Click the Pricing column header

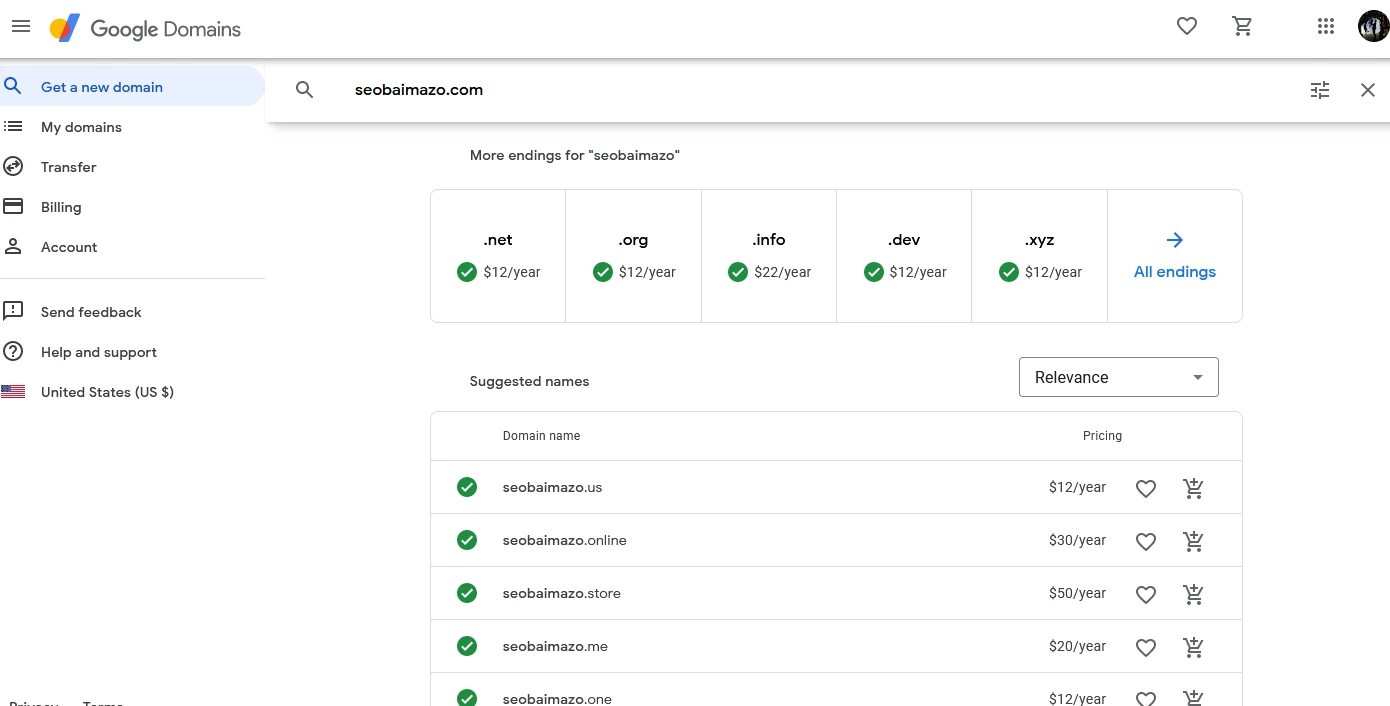[x=1102, y=436]
